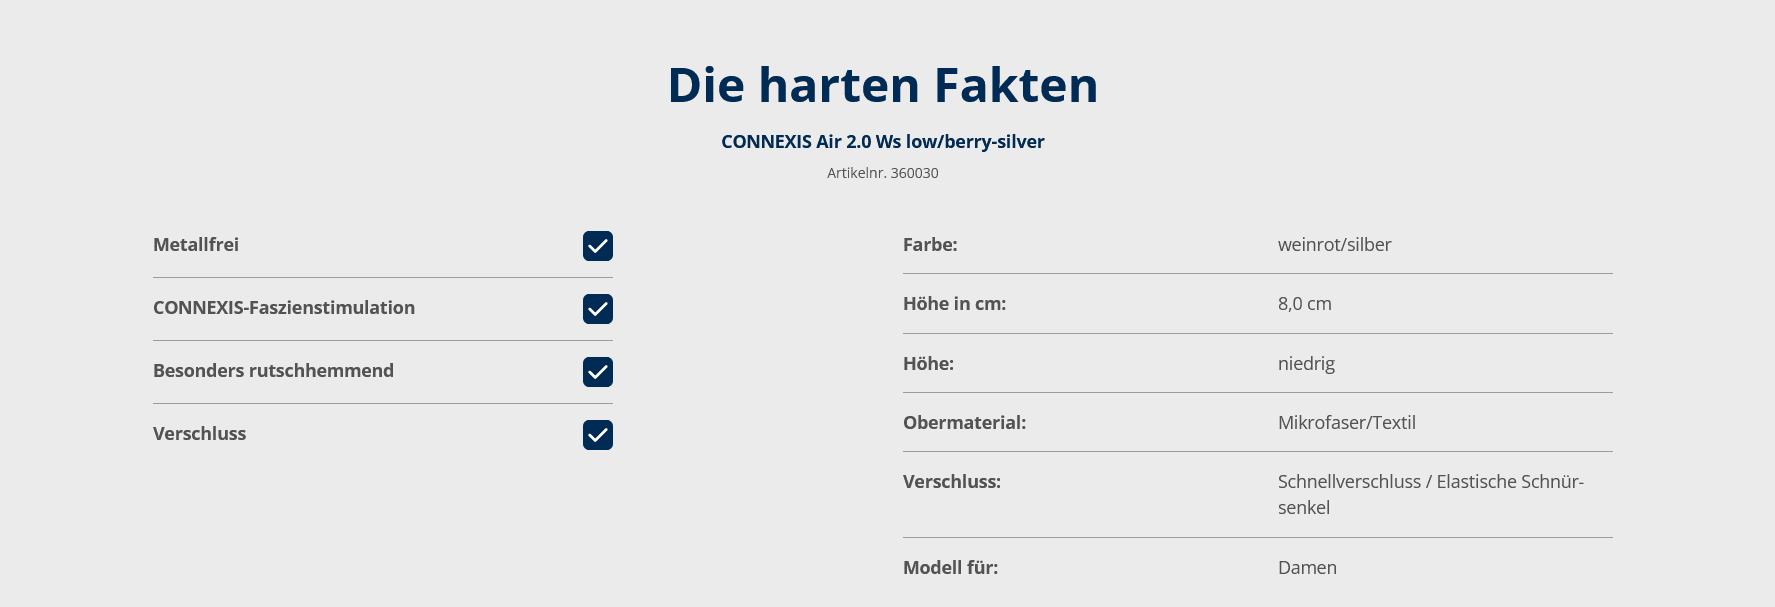Image resolution: width=1775 pixels, height=607 pixels.
Task: Click the 'Farbe:' specification label
Action: [930, 245]
